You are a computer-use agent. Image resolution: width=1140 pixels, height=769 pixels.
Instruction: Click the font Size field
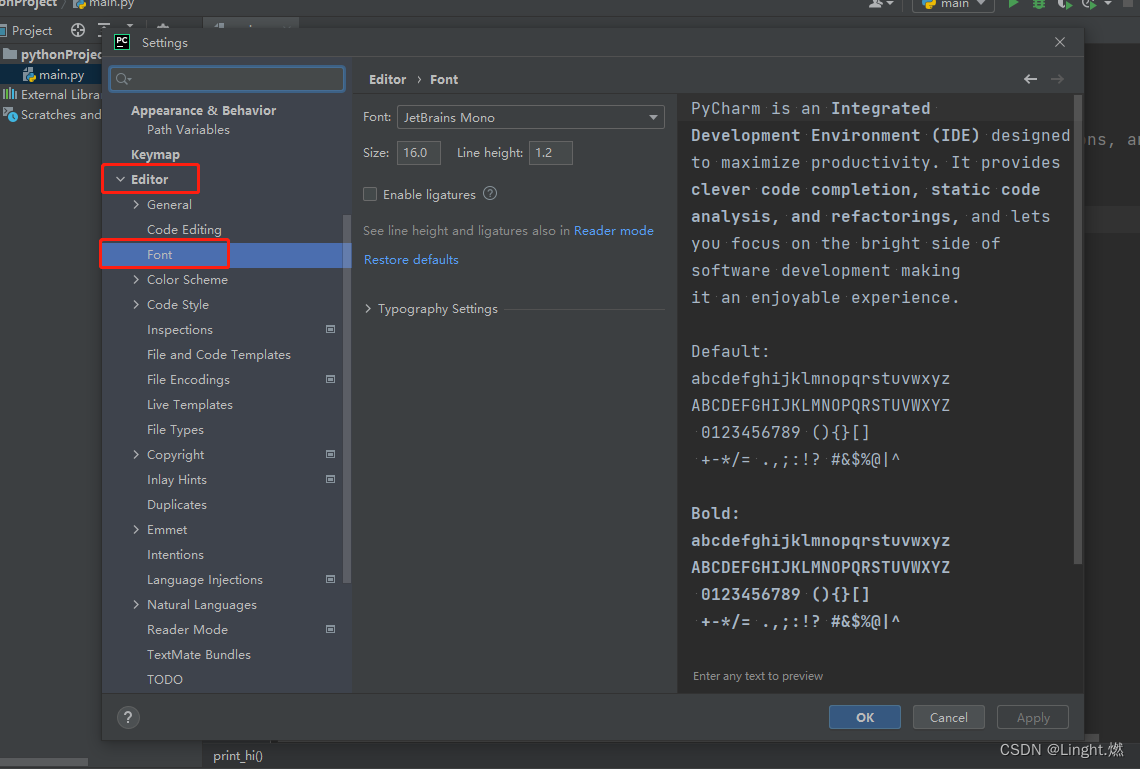419,153
